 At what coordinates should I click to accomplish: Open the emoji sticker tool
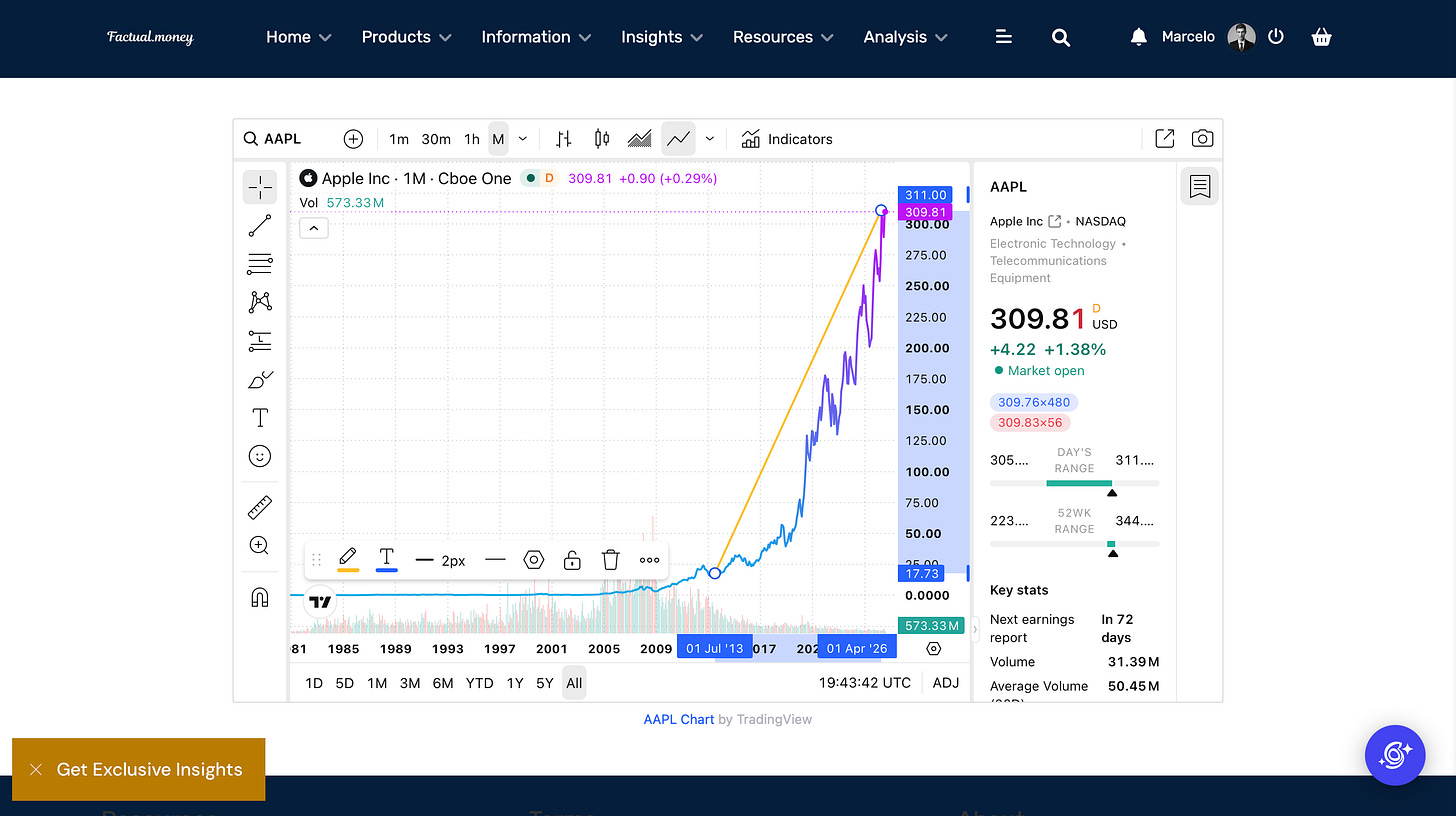point(260,456)
